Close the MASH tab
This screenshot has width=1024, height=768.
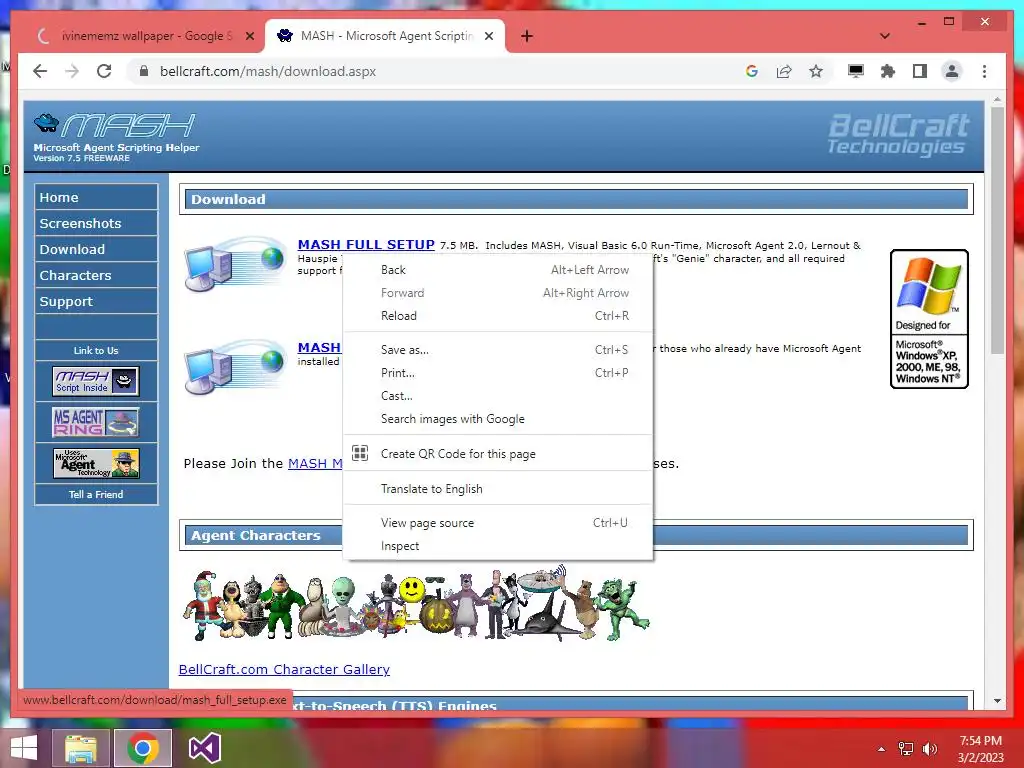coord(488,36)
